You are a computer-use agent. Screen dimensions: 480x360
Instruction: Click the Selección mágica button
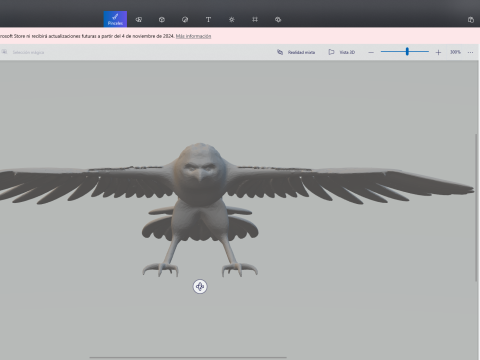pyautogui.click(x=23, y=52)
